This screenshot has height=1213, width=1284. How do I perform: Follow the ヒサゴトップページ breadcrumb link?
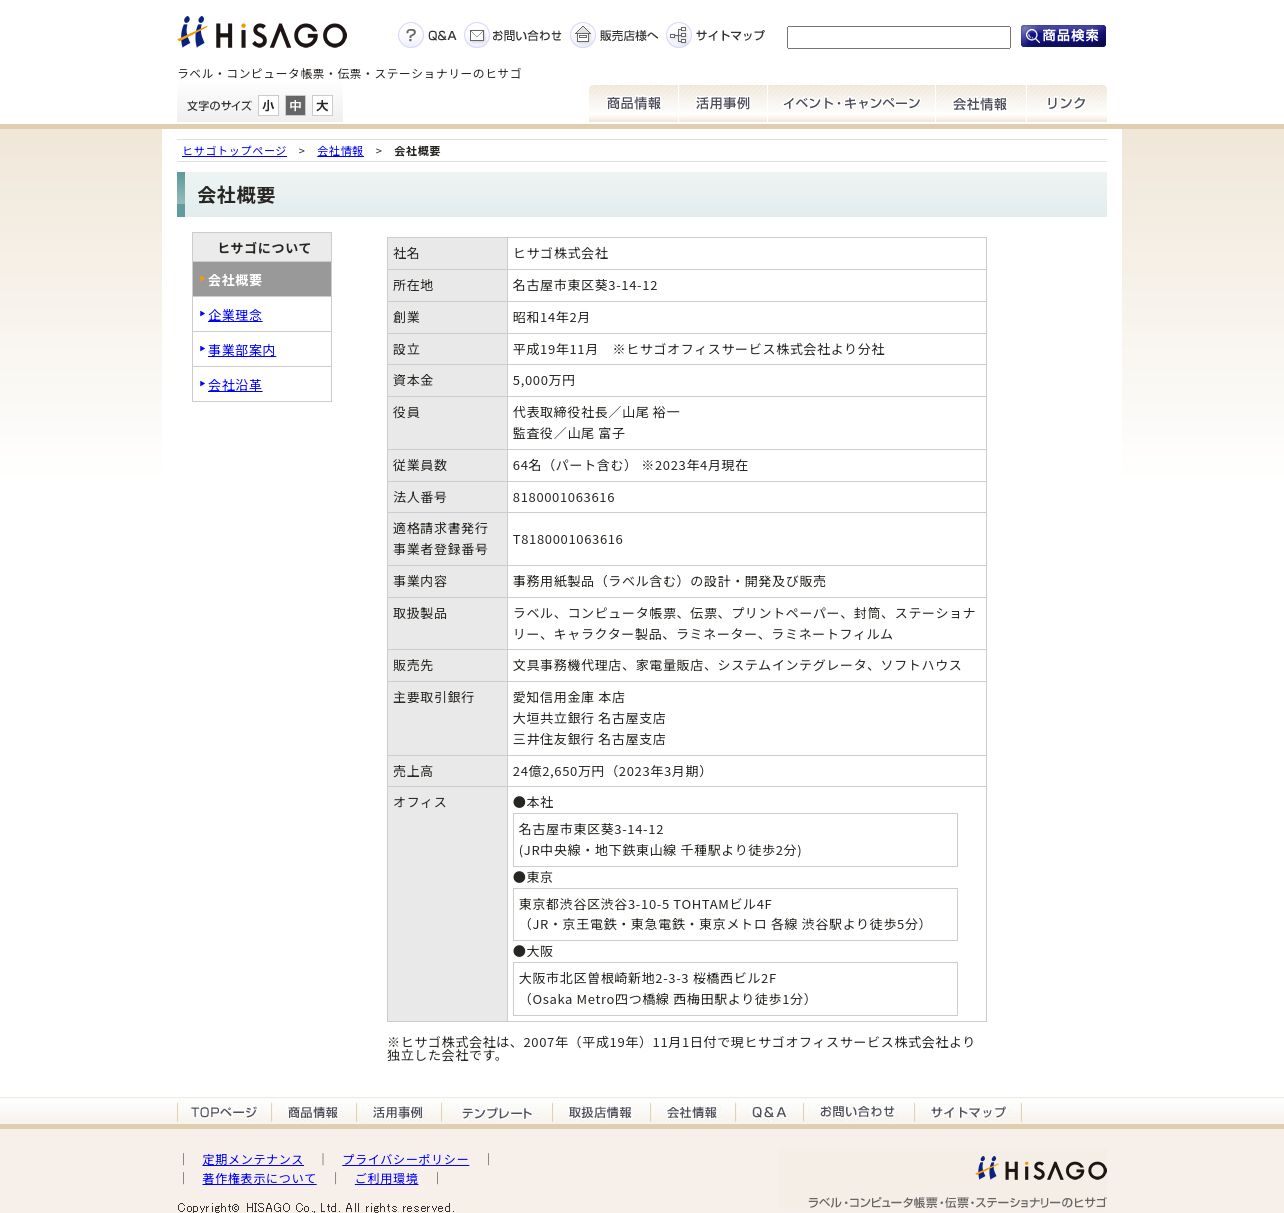tap(234, 151)
